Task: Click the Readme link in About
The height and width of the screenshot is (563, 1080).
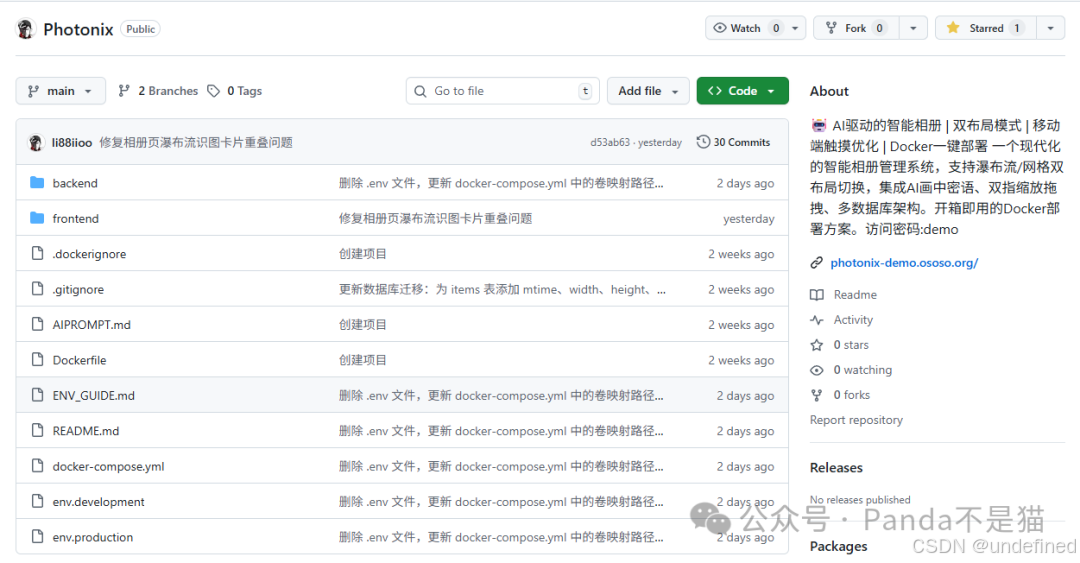Action: [855, 294]
